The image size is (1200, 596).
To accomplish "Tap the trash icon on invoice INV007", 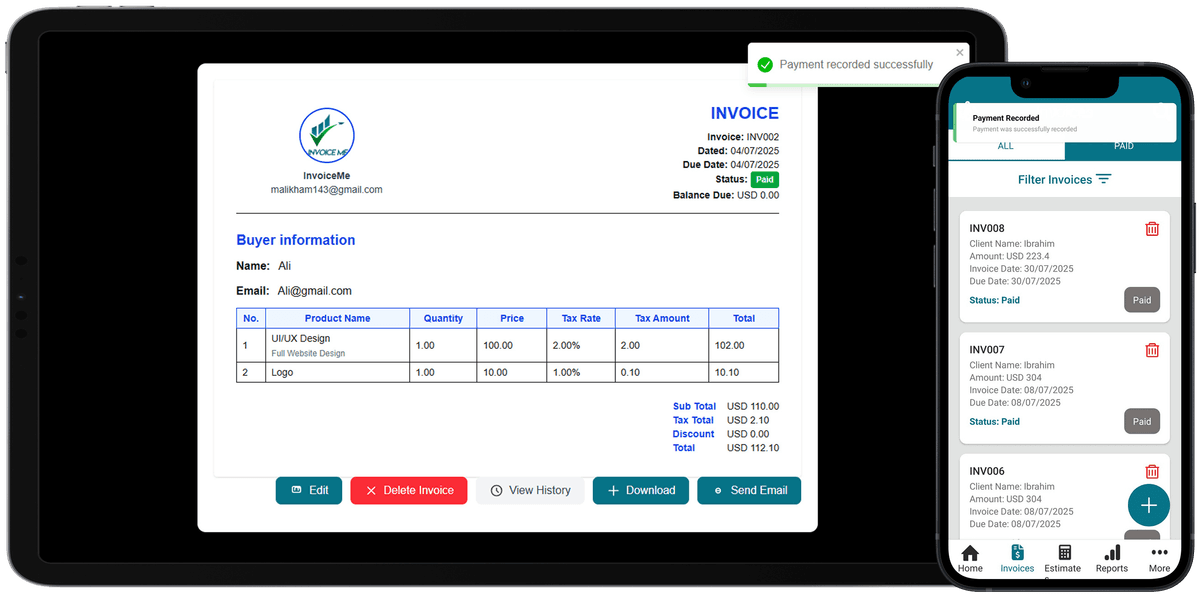I will (1152, 350).
